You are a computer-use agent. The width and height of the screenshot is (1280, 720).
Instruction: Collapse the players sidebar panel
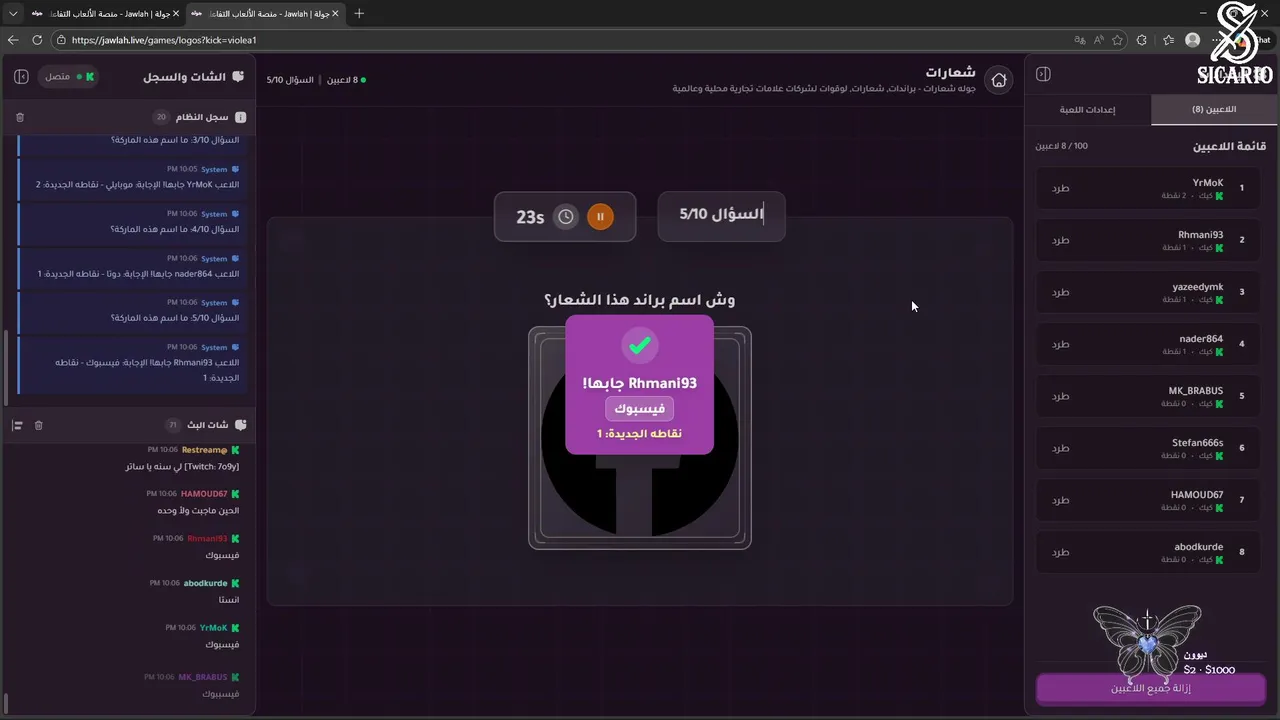[1043, 74]
